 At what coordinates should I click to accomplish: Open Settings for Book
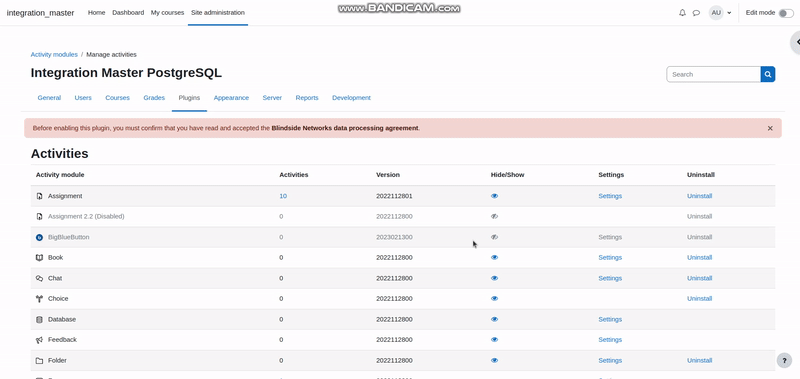(x=610, y=258)
